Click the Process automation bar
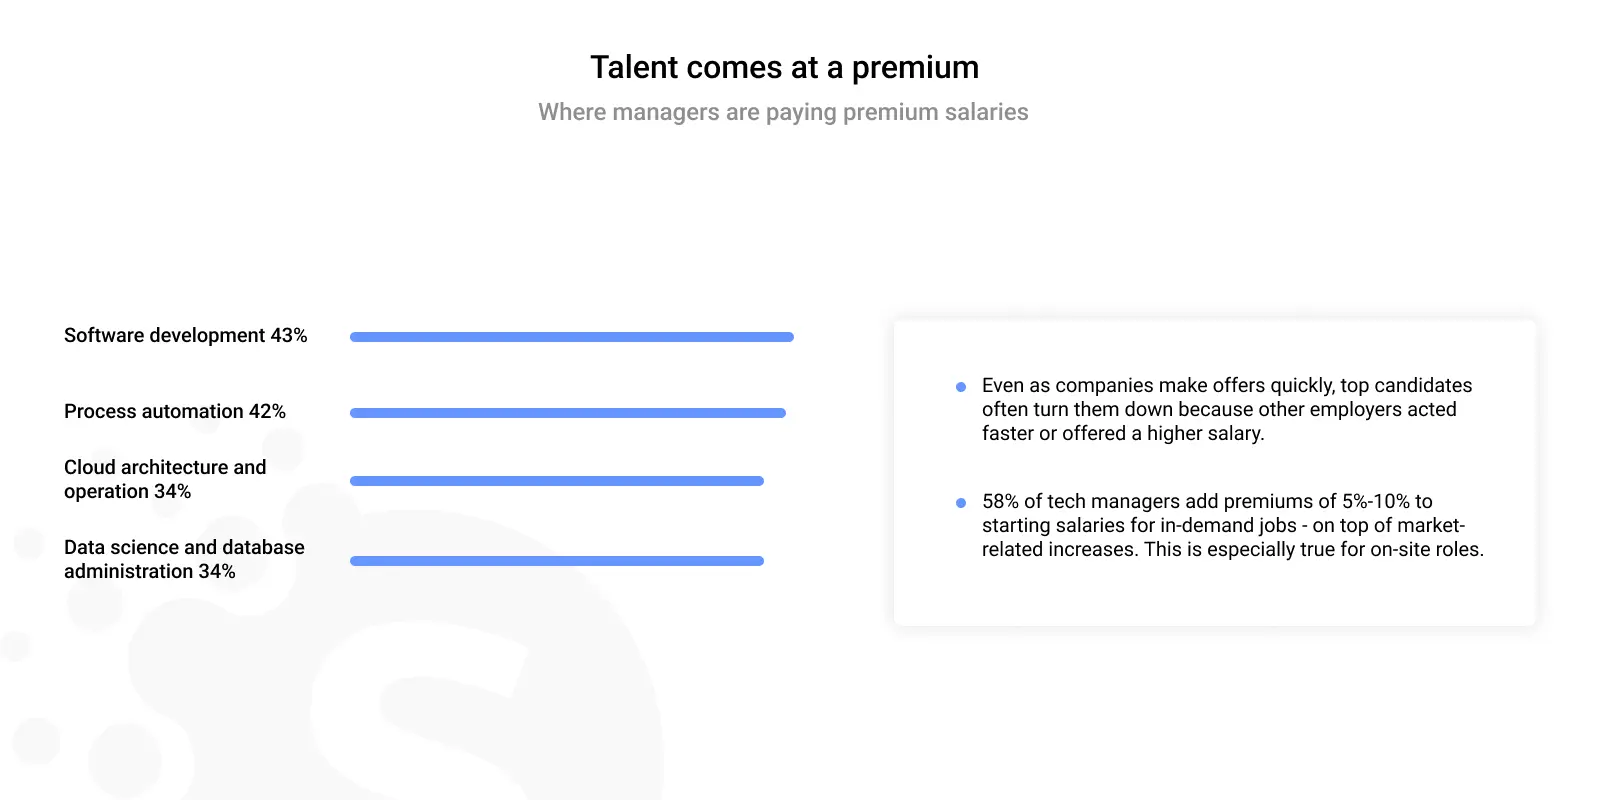The width and height of the screenshot is (1600, 800). tap(568, 413)
